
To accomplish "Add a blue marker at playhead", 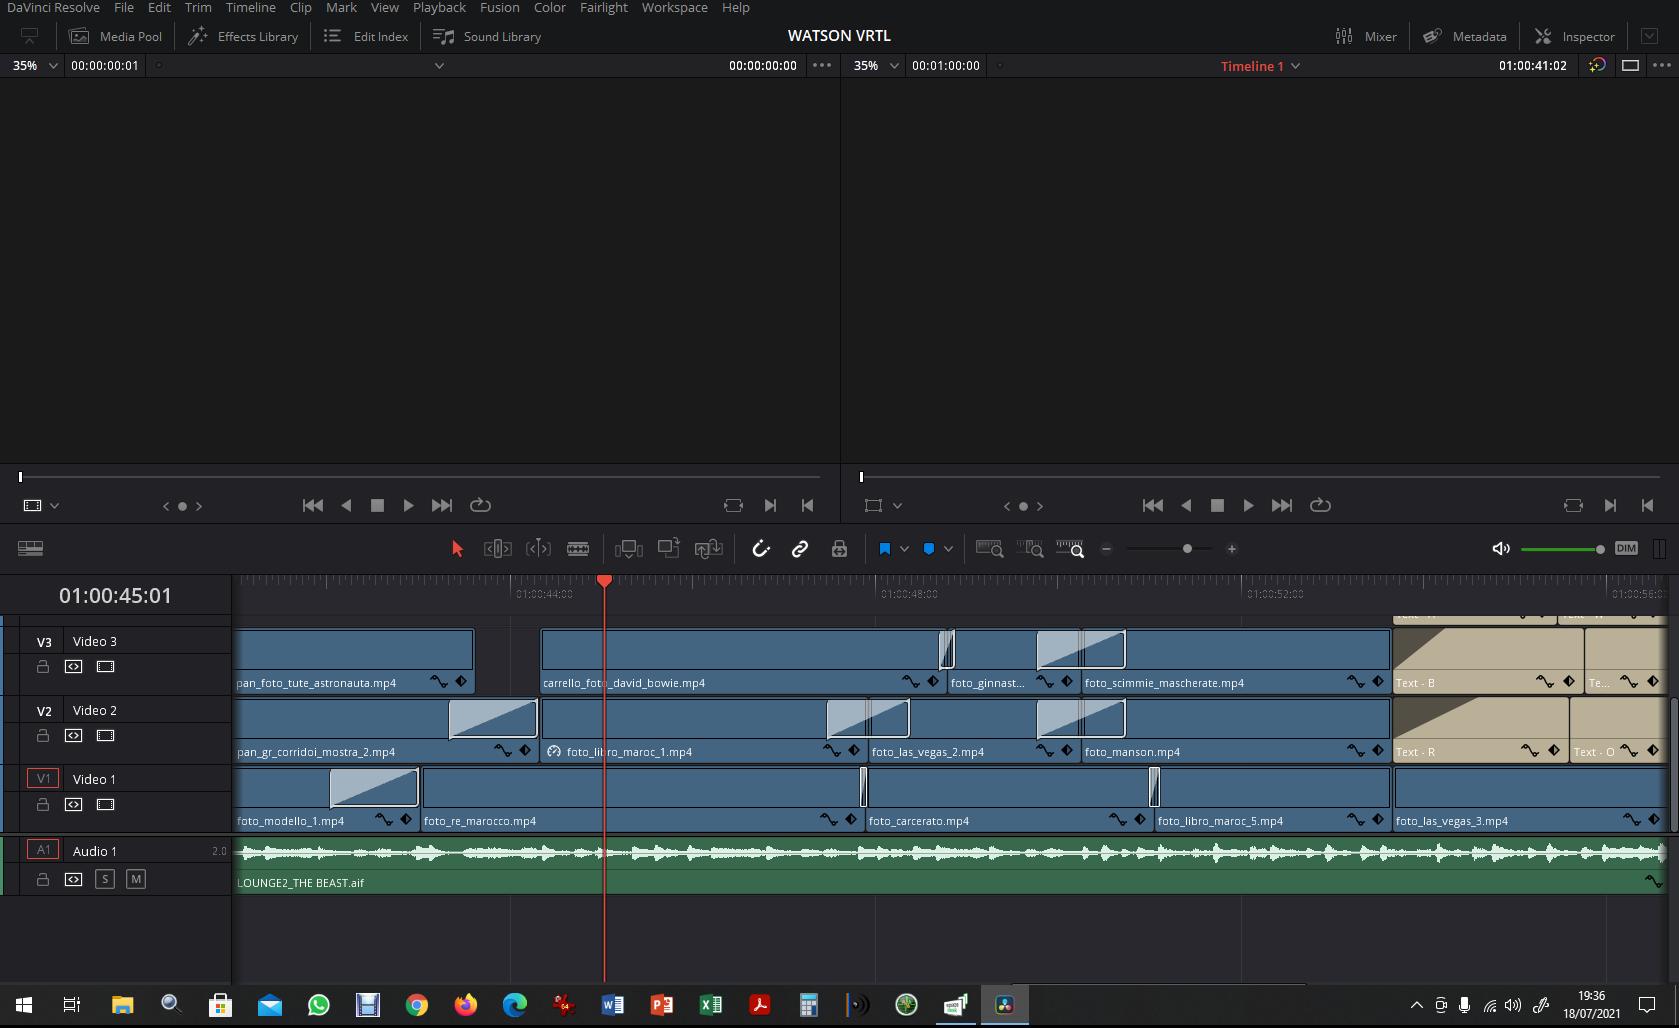I will pos(929,549).
